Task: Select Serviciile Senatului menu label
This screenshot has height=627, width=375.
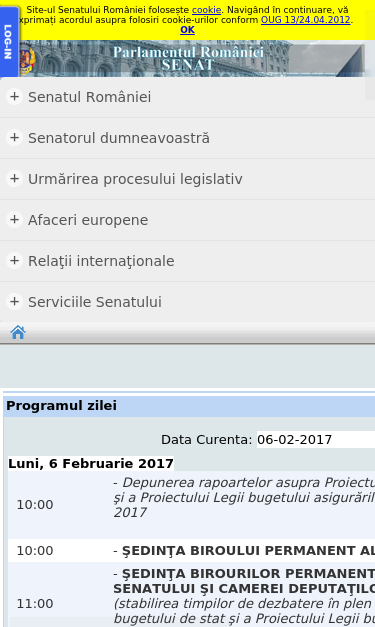Action: click(95, 302)
